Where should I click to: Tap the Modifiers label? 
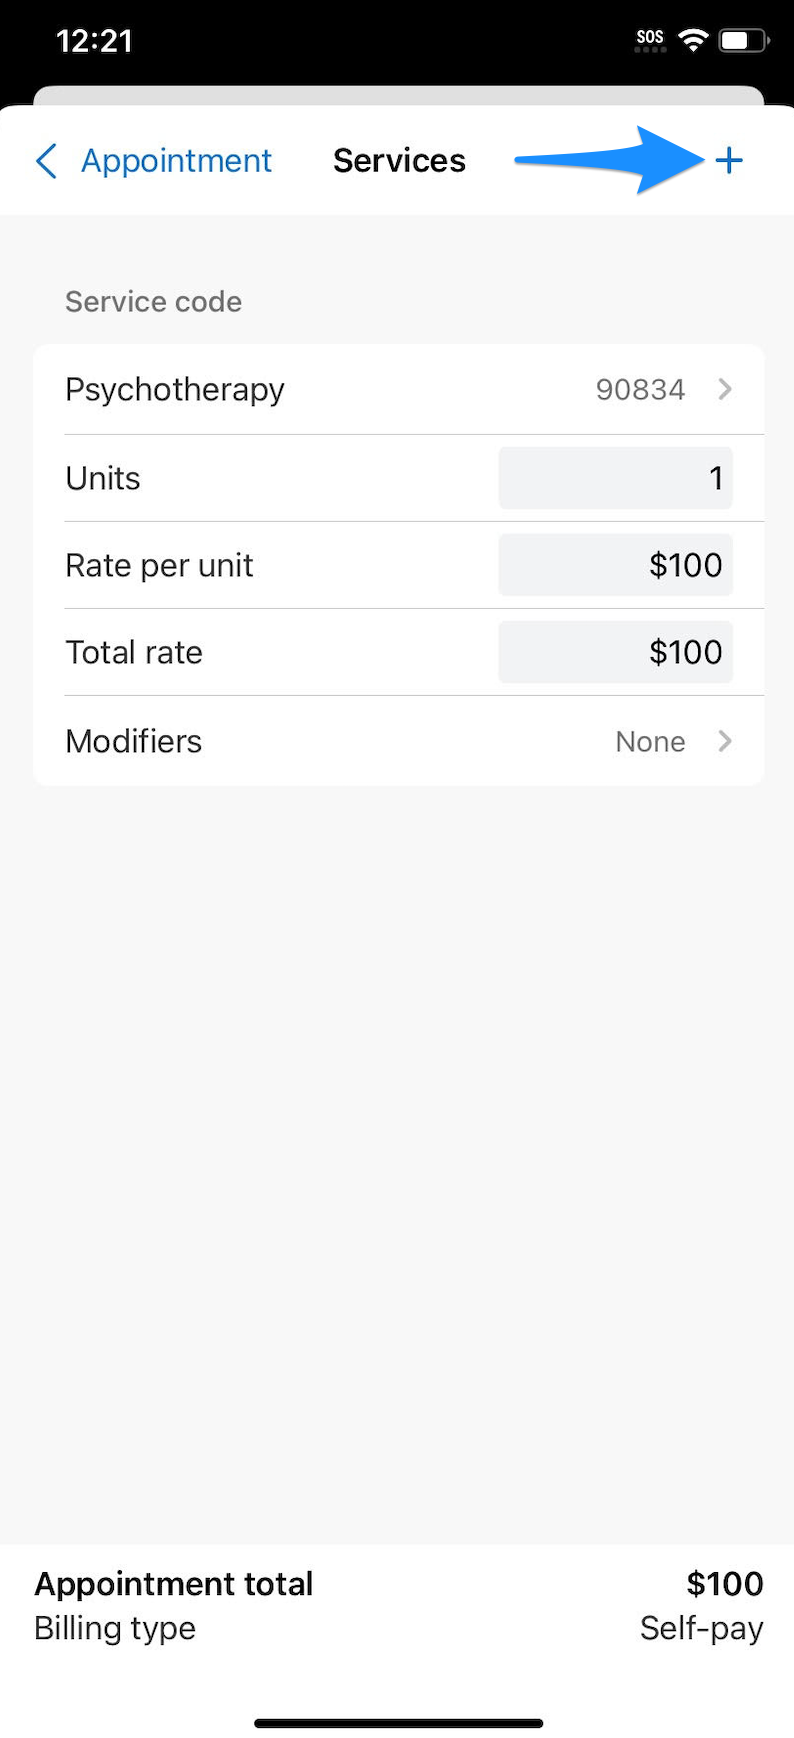pyautogui.click(x=134, y=741)
